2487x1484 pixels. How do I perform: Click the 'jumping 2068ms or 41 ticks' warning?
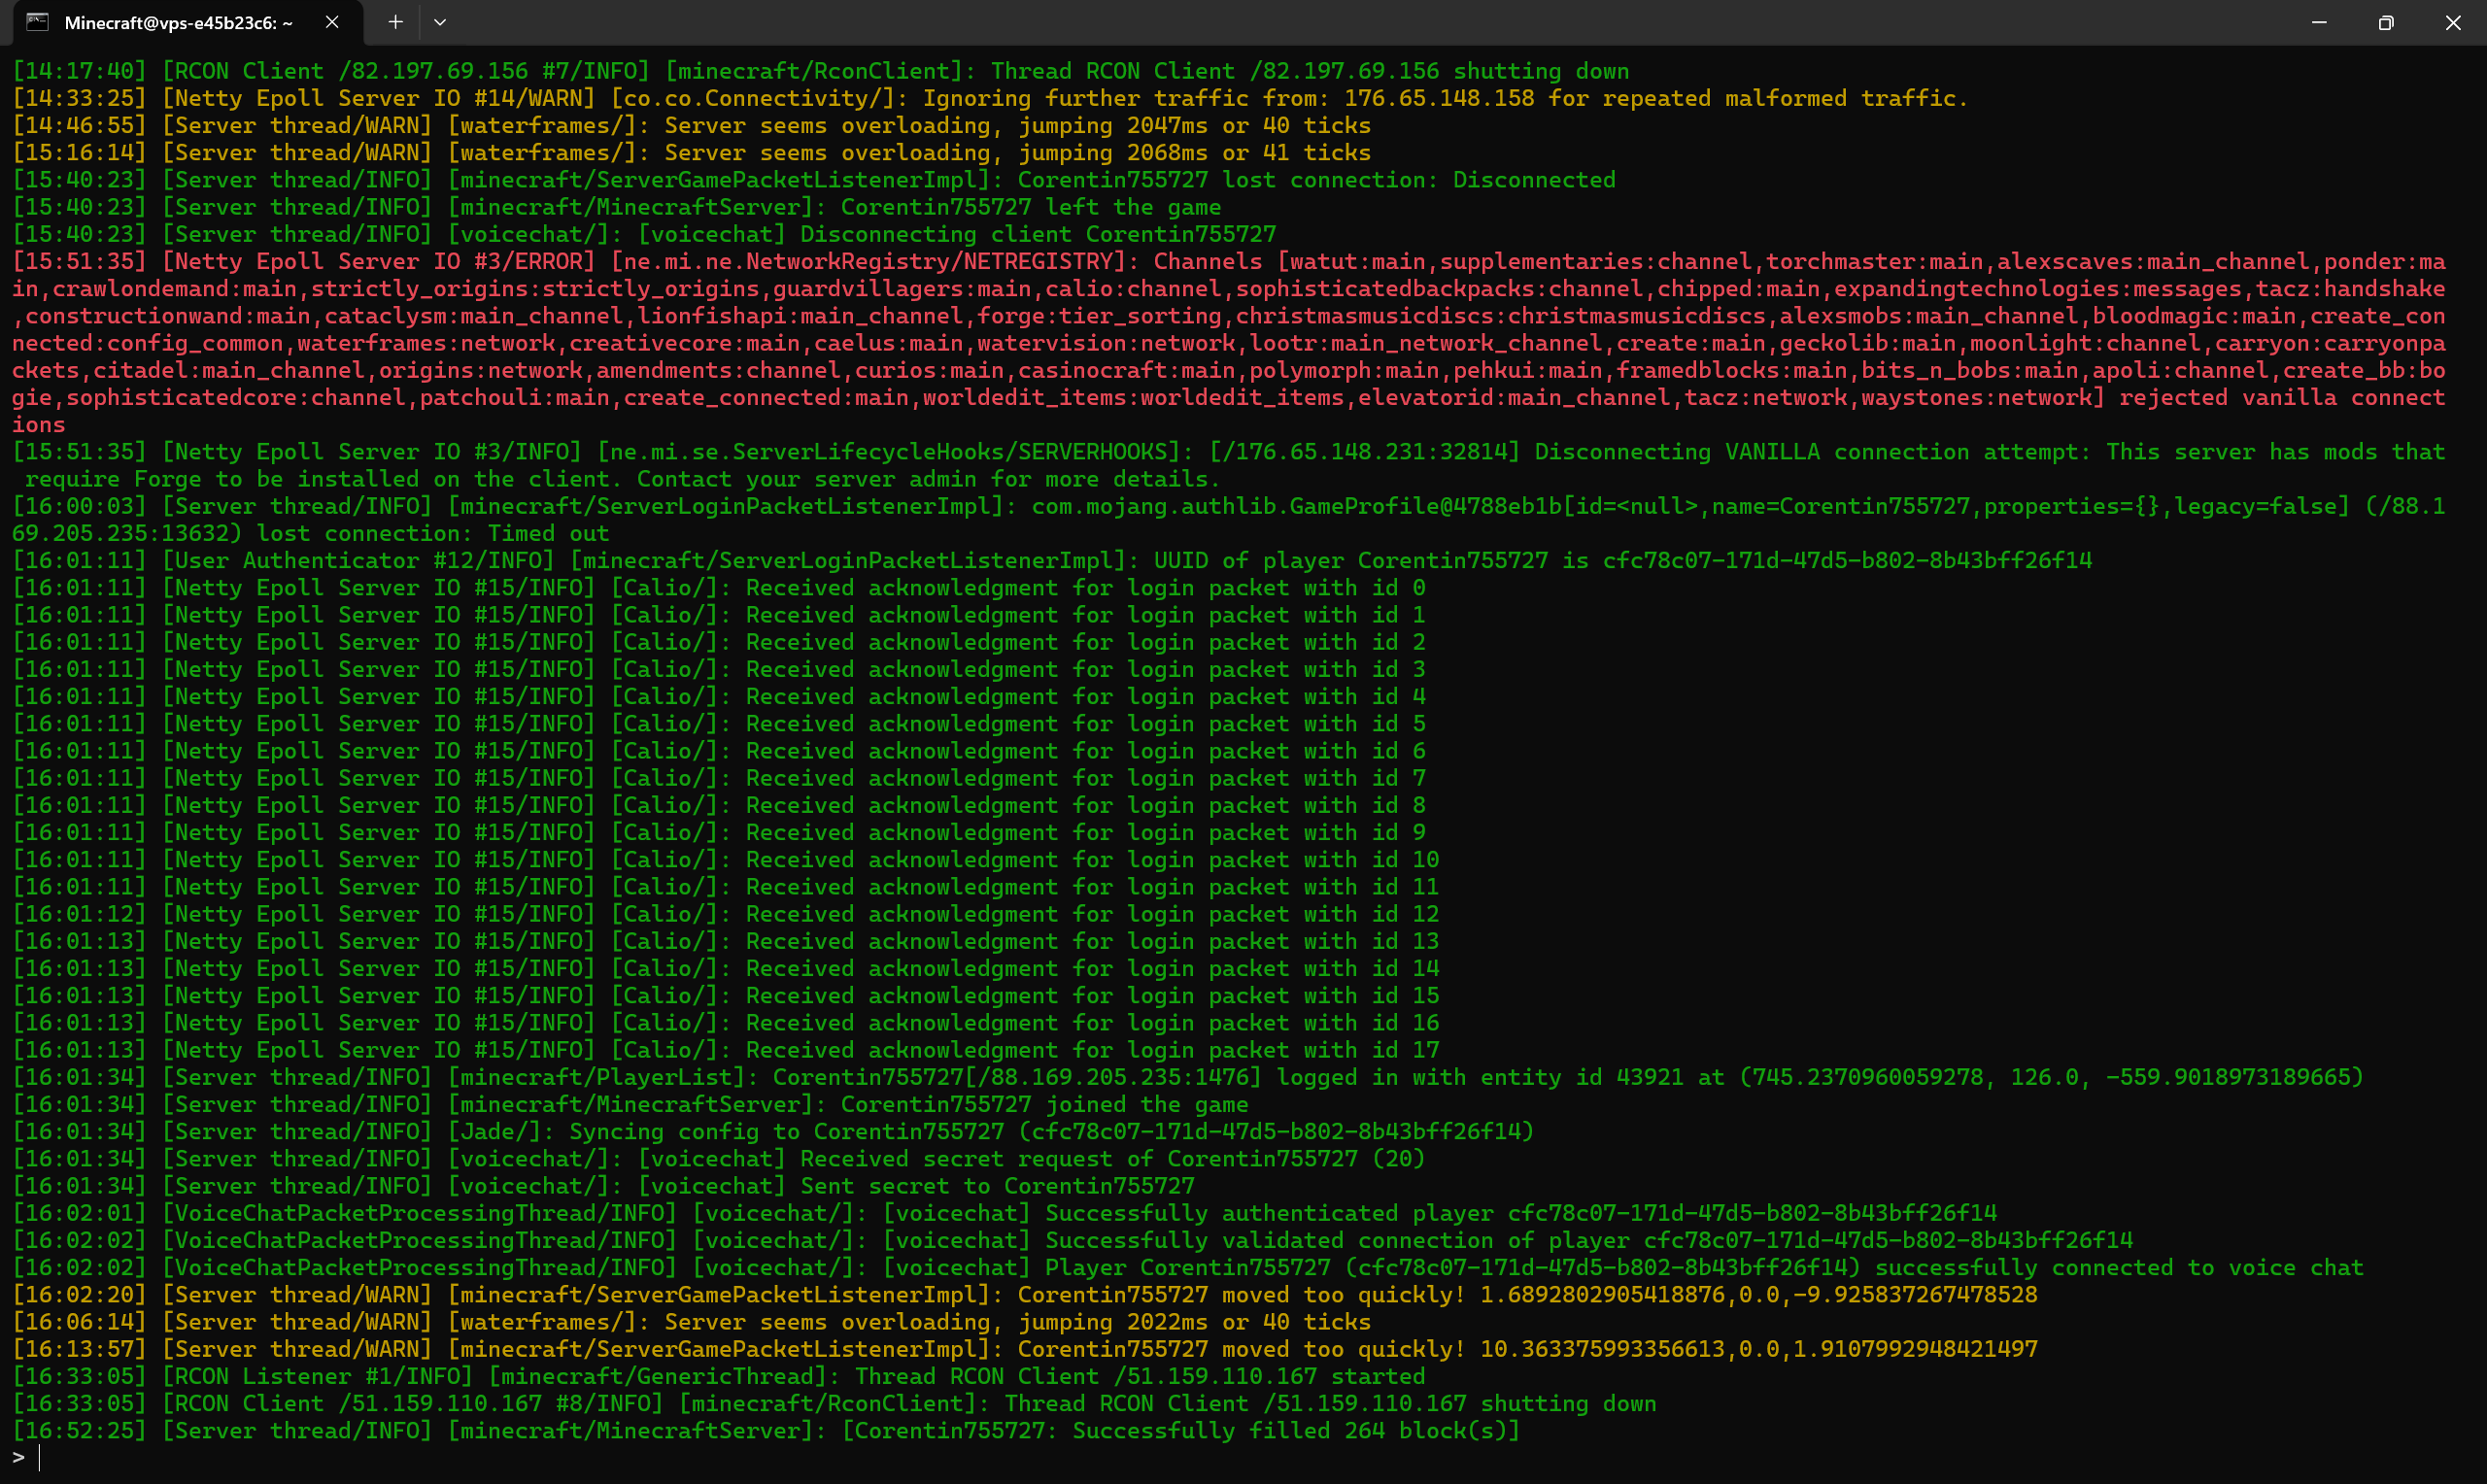pos(692,153)
